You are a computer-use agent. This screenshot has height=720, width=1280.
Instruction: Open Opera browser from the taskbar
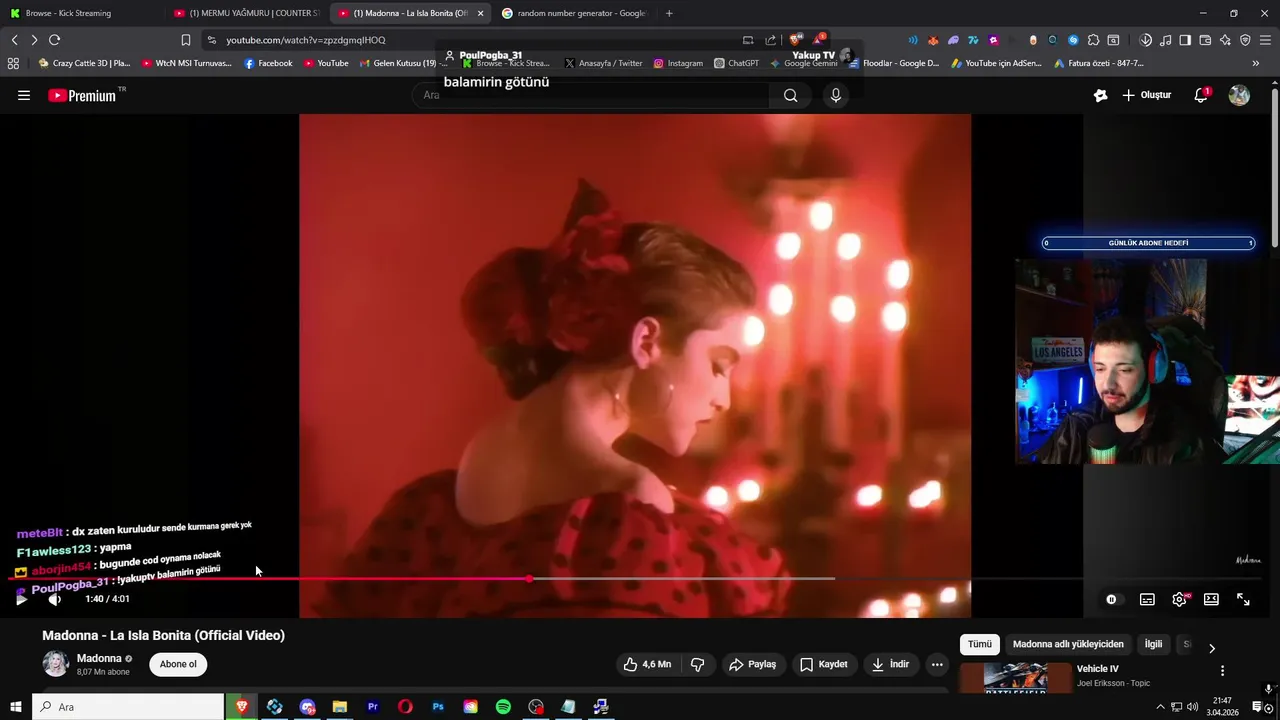405,707
